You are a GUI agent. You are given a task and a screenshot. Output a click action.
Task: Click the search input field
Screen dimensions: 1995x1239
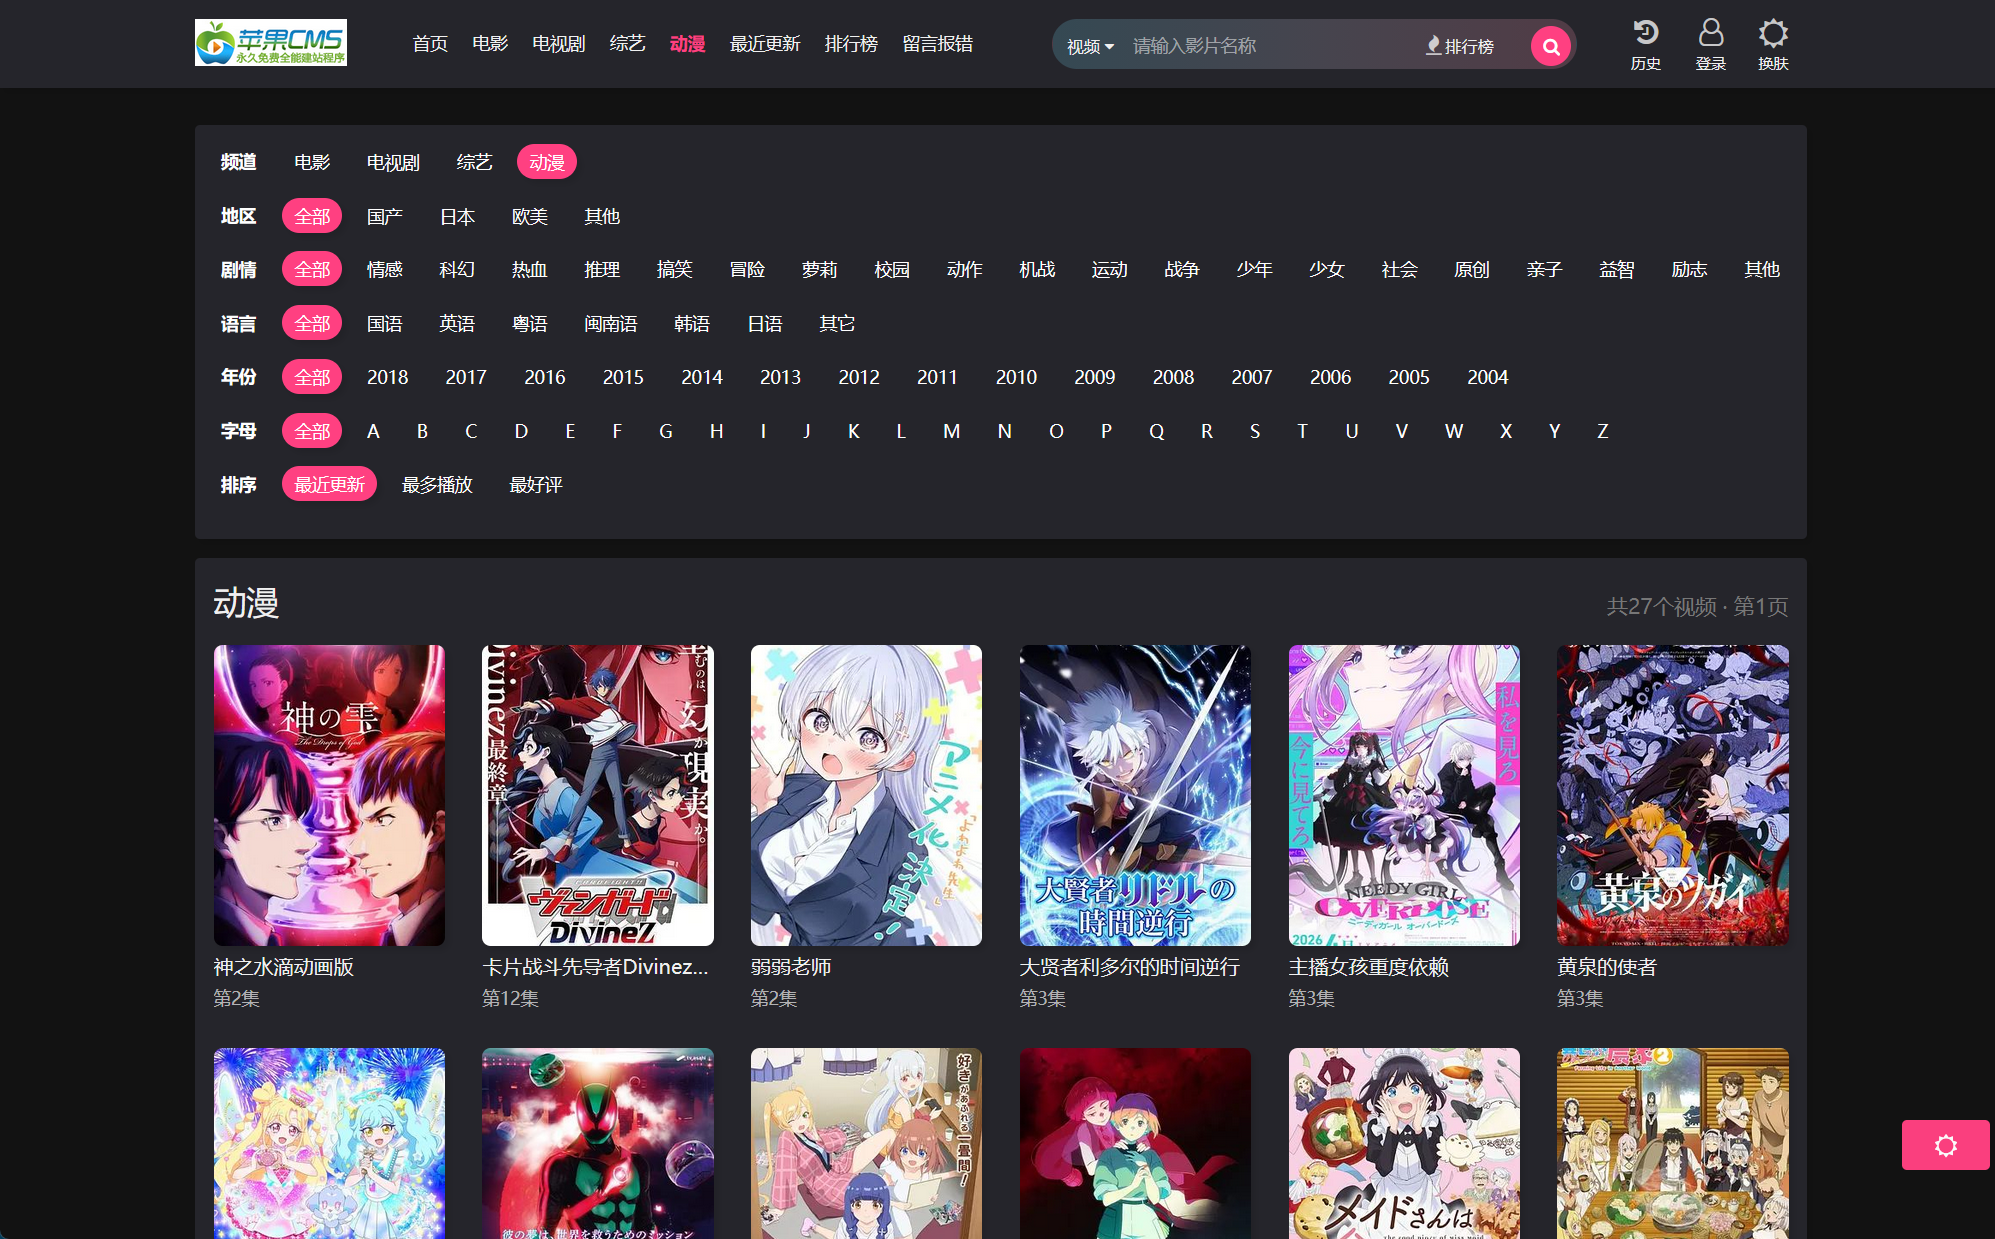(1270, 46)
